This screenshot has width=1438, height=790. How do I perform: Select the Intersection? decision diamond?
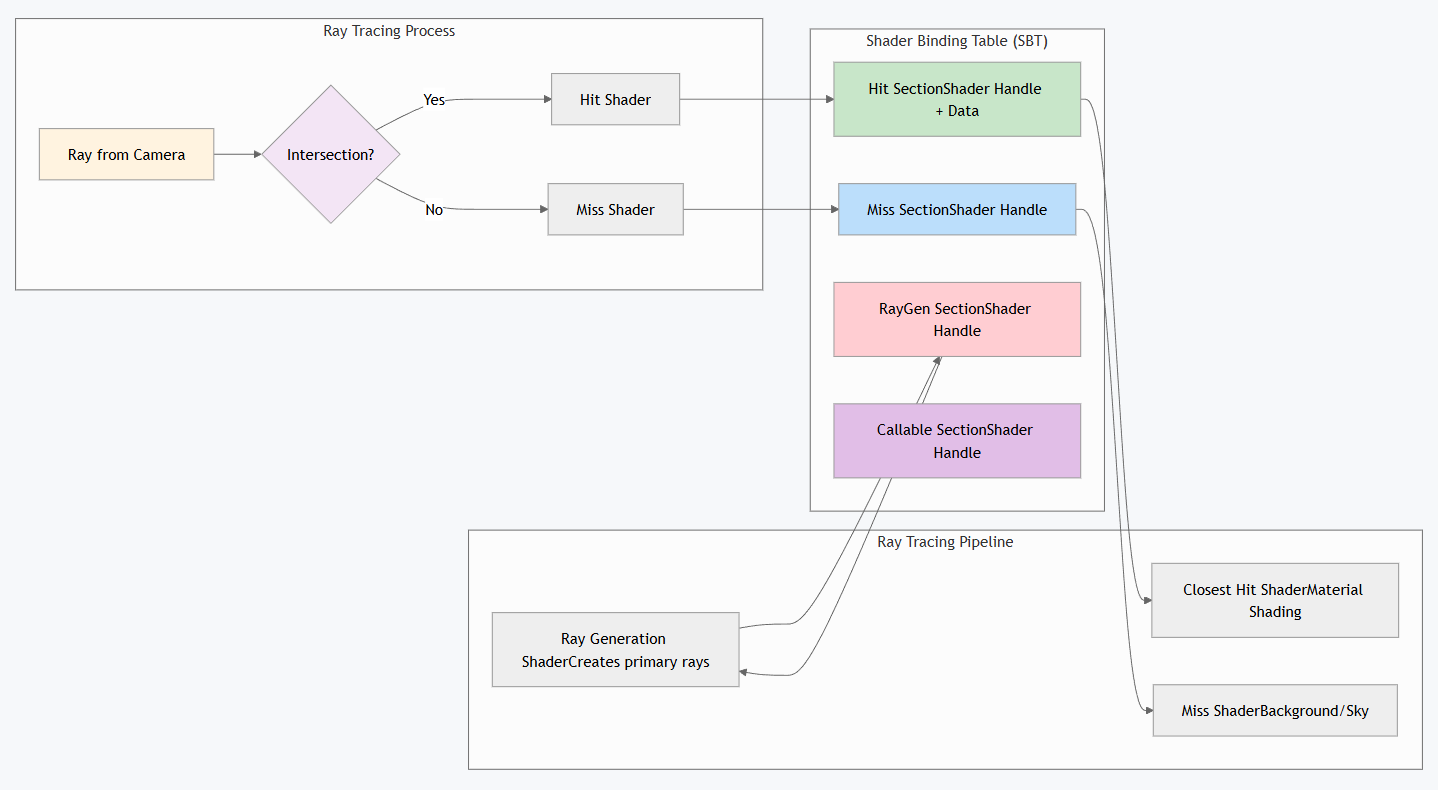coord(331,154)
